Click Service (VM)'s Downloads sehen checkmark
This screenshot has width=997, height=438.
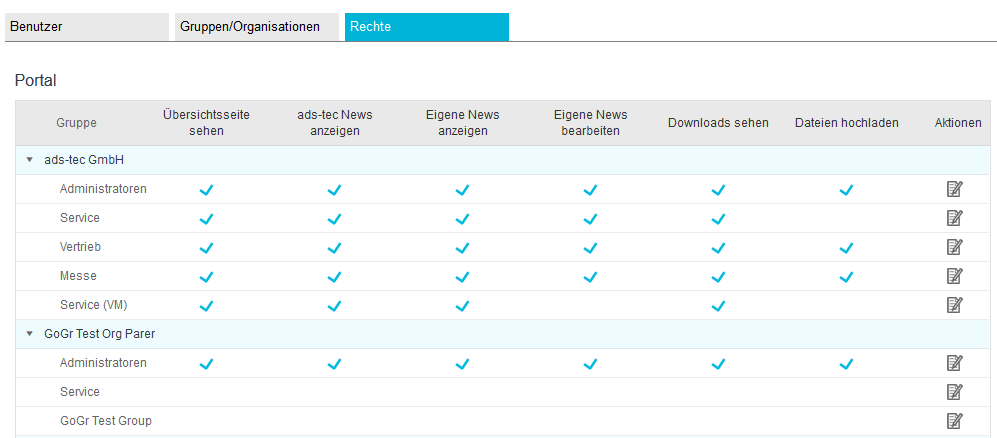pos(718,306)
